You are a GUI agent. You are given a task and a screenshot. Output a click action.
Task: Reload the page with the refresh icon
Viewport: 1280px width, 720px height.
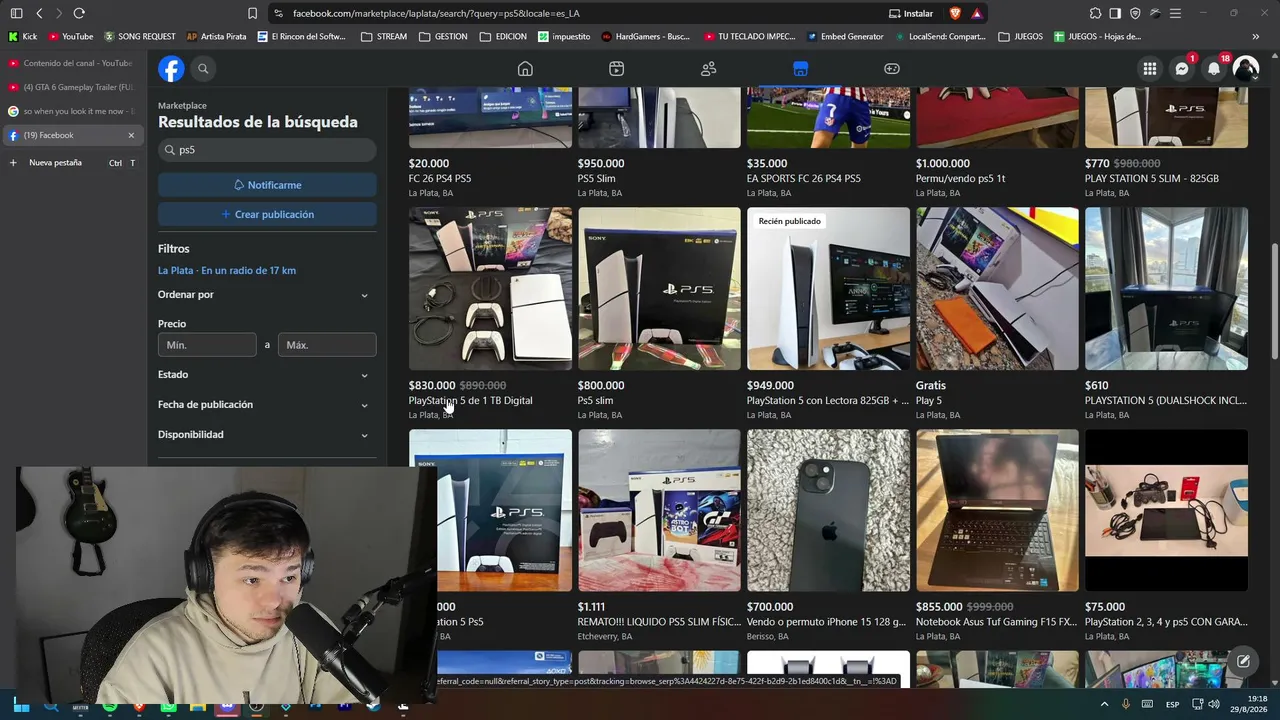click(79, 13)
